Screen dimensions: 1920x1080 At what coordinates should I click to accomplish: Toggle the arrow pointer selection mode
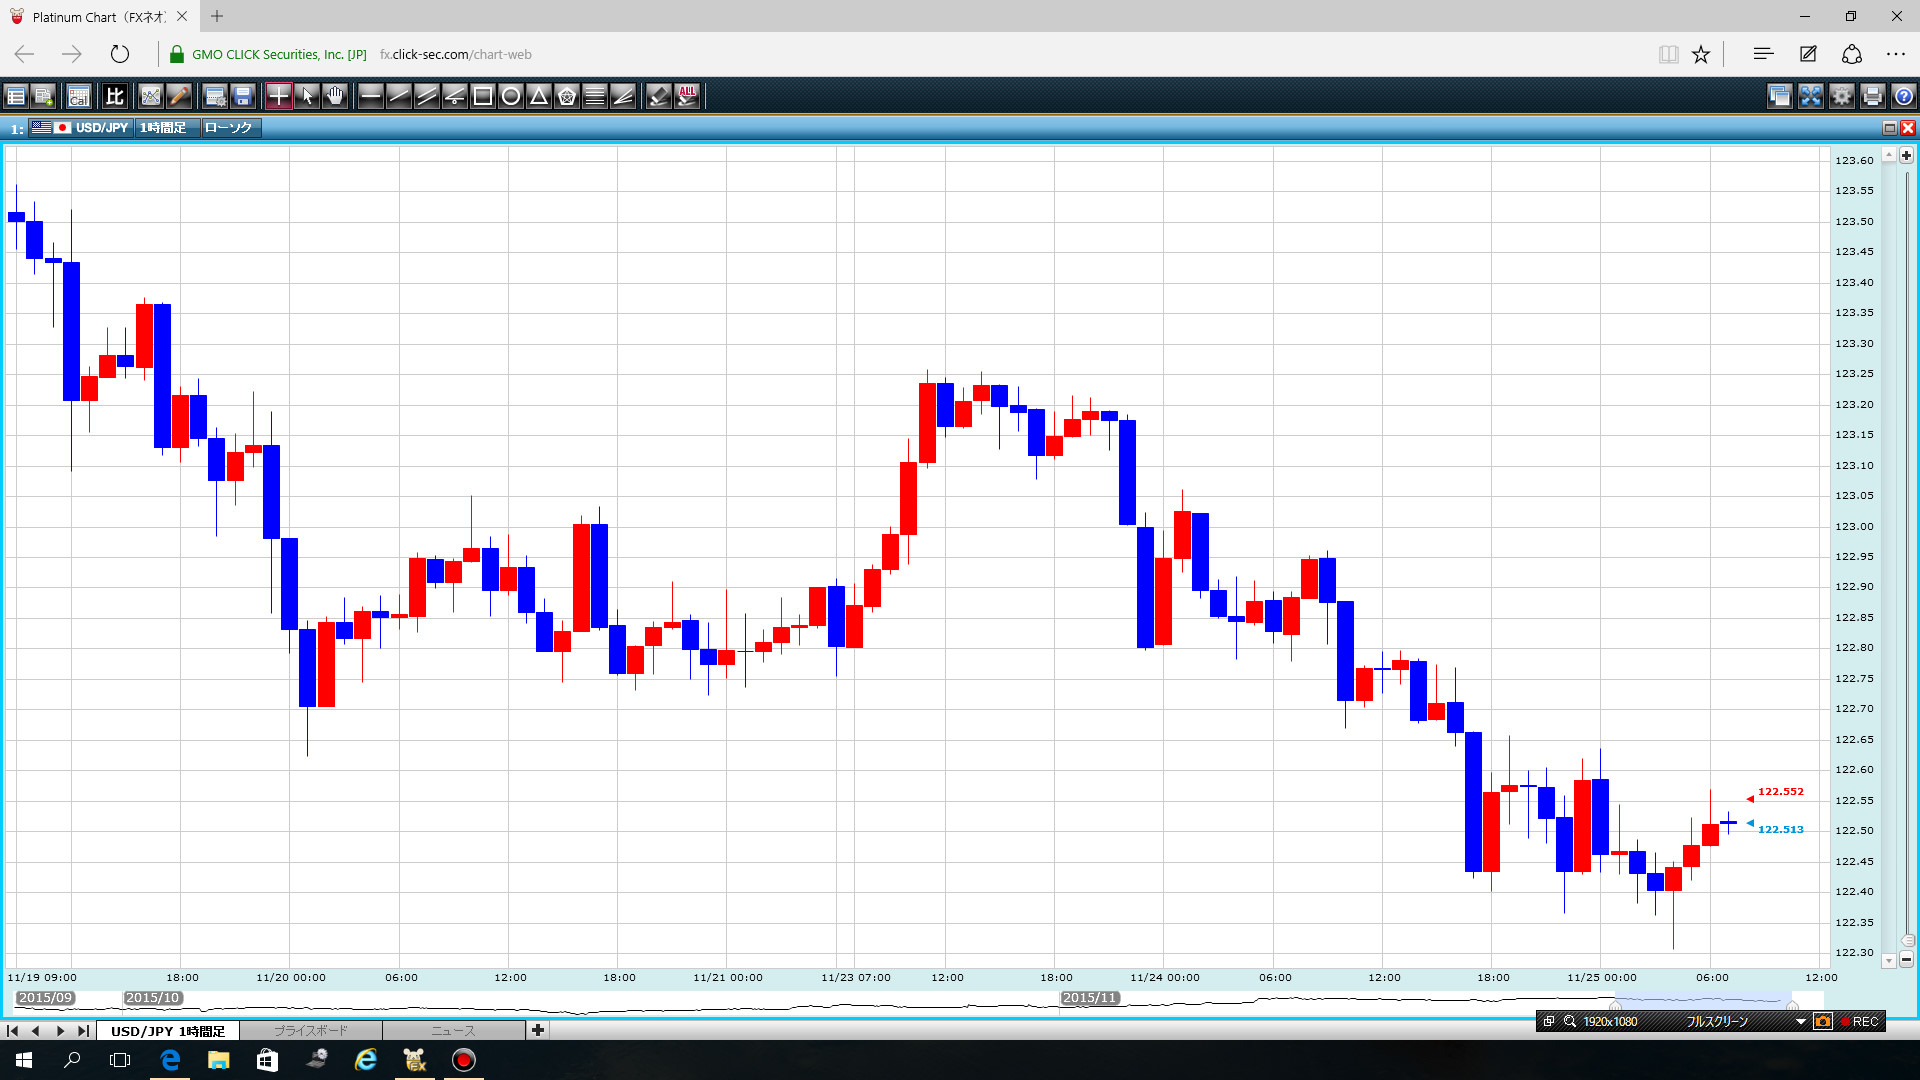[307, 96]
